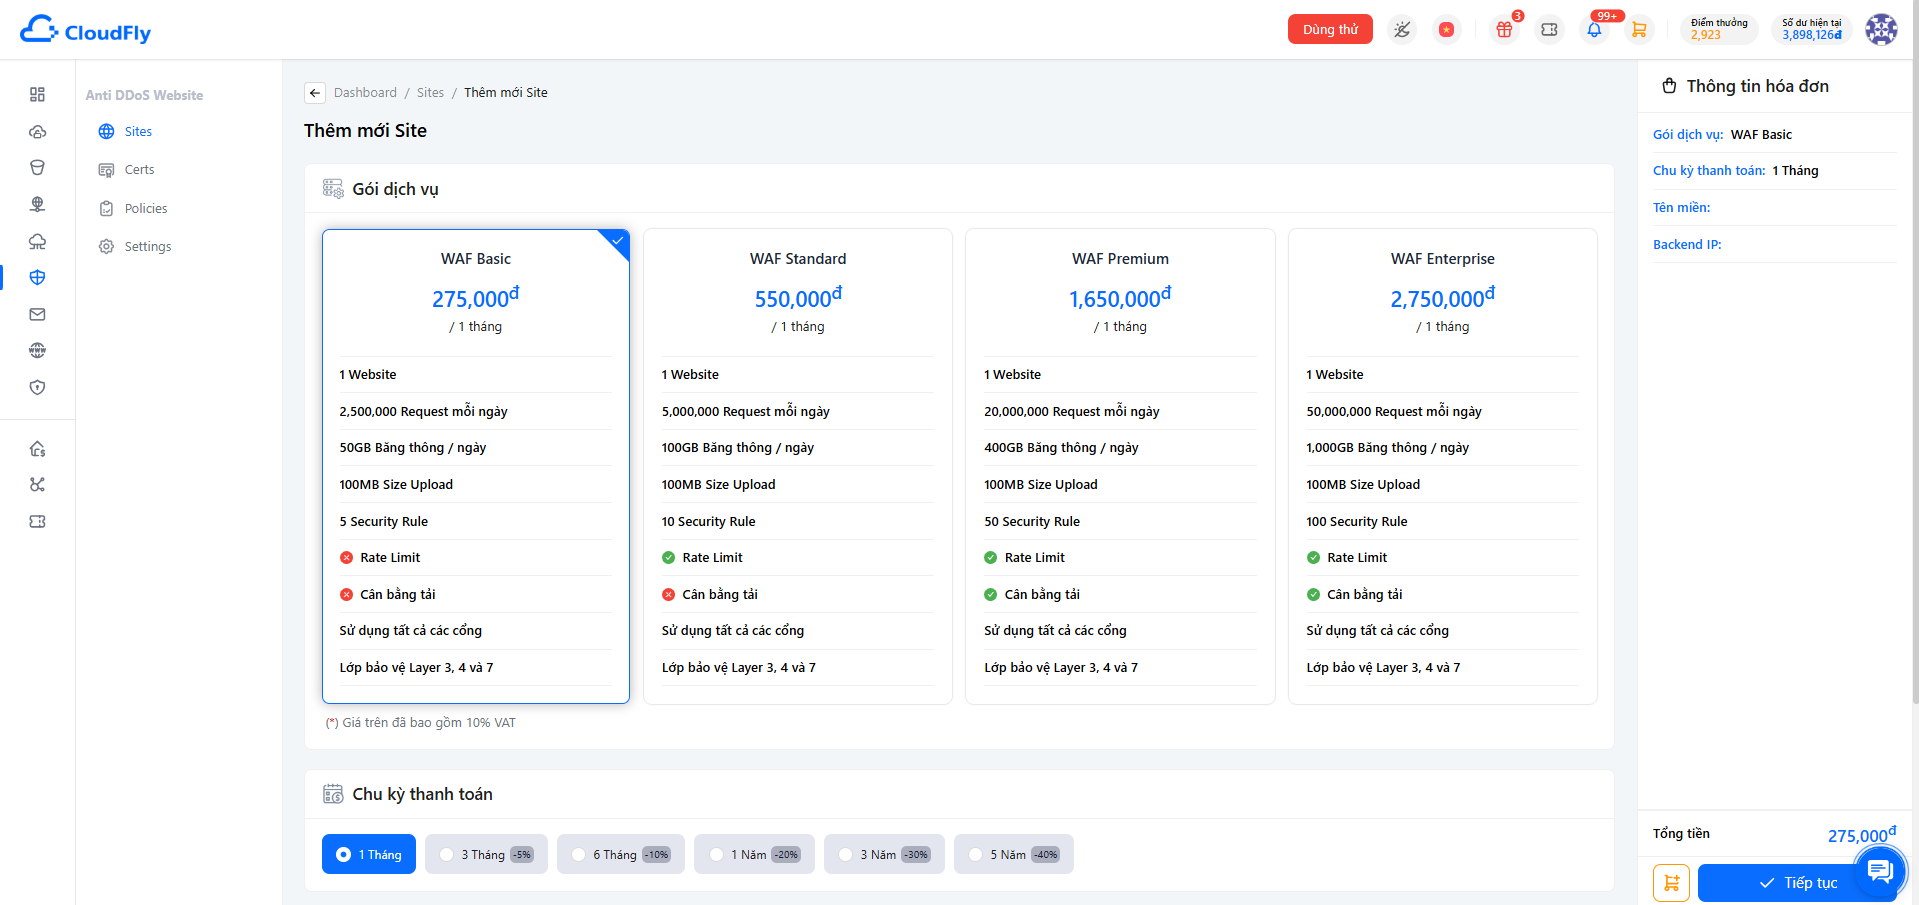1919x905 pixels.
Task: Select the 6 Tháng billing cycle
Action: point(621,854)
